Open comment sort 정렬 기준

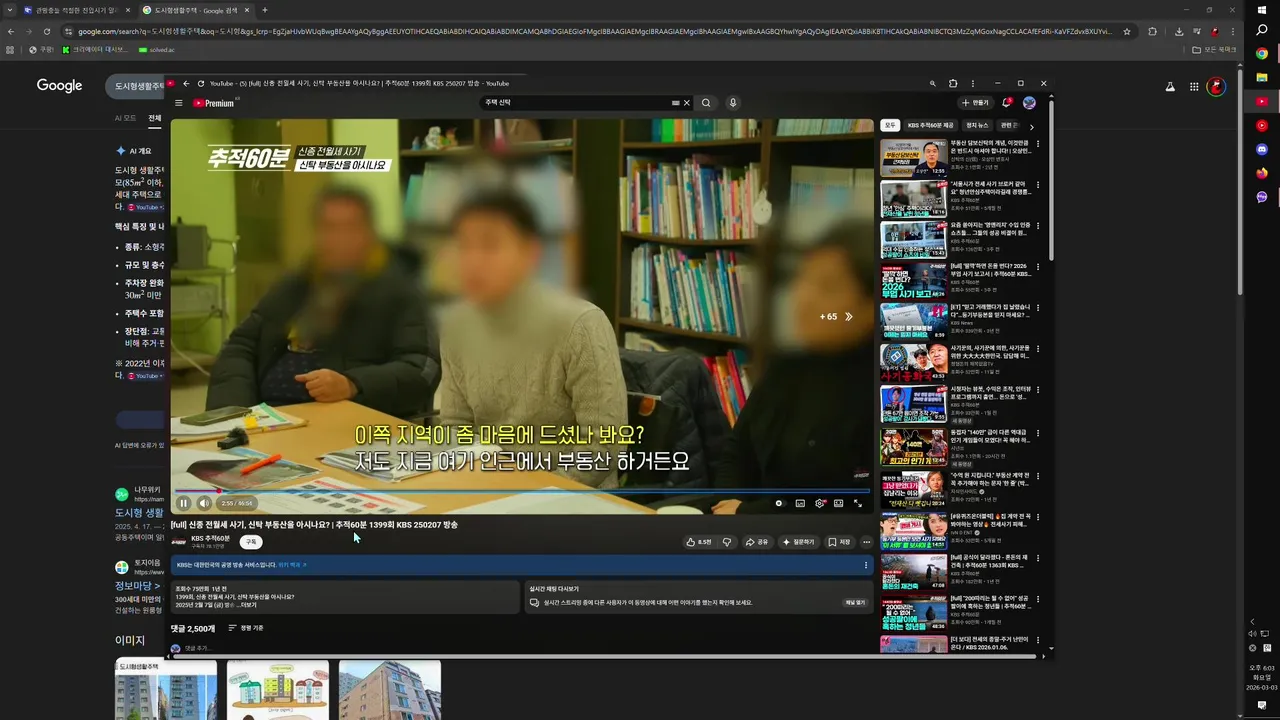(246, 628)
